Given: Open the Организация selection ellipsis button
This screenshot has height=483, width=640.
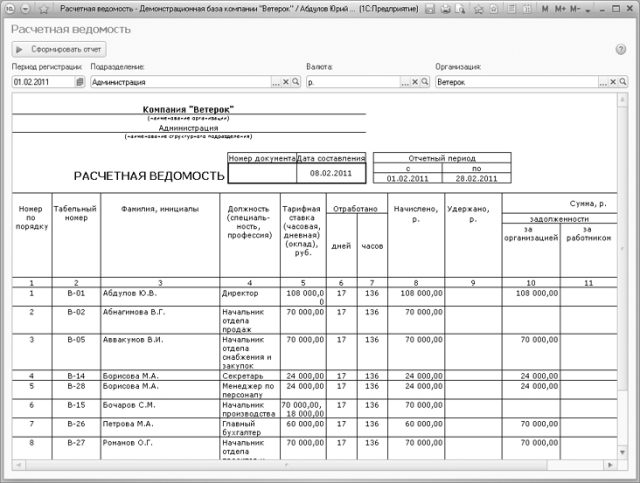Looking at the screenshot, I should (x=603, y=82).
